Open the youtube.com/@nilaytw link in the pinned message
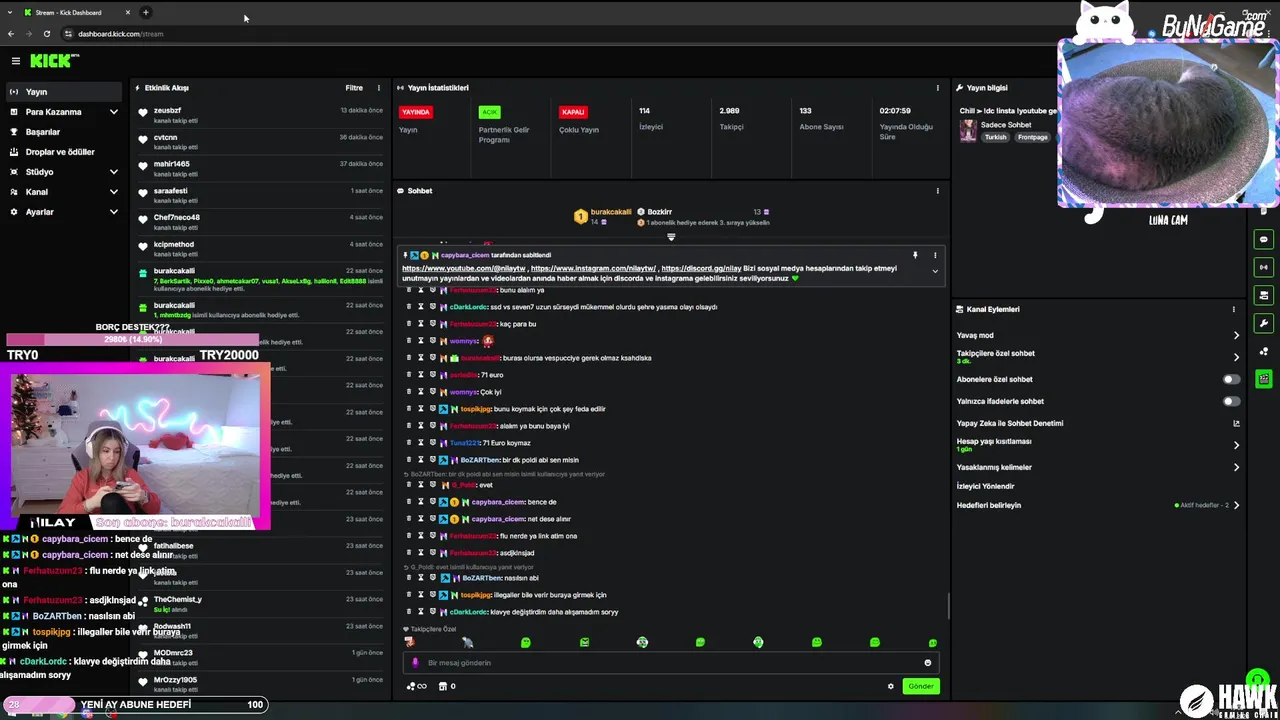Image resolution: width=1280 pixels, height=720 pixels. (x=464, y=268)
